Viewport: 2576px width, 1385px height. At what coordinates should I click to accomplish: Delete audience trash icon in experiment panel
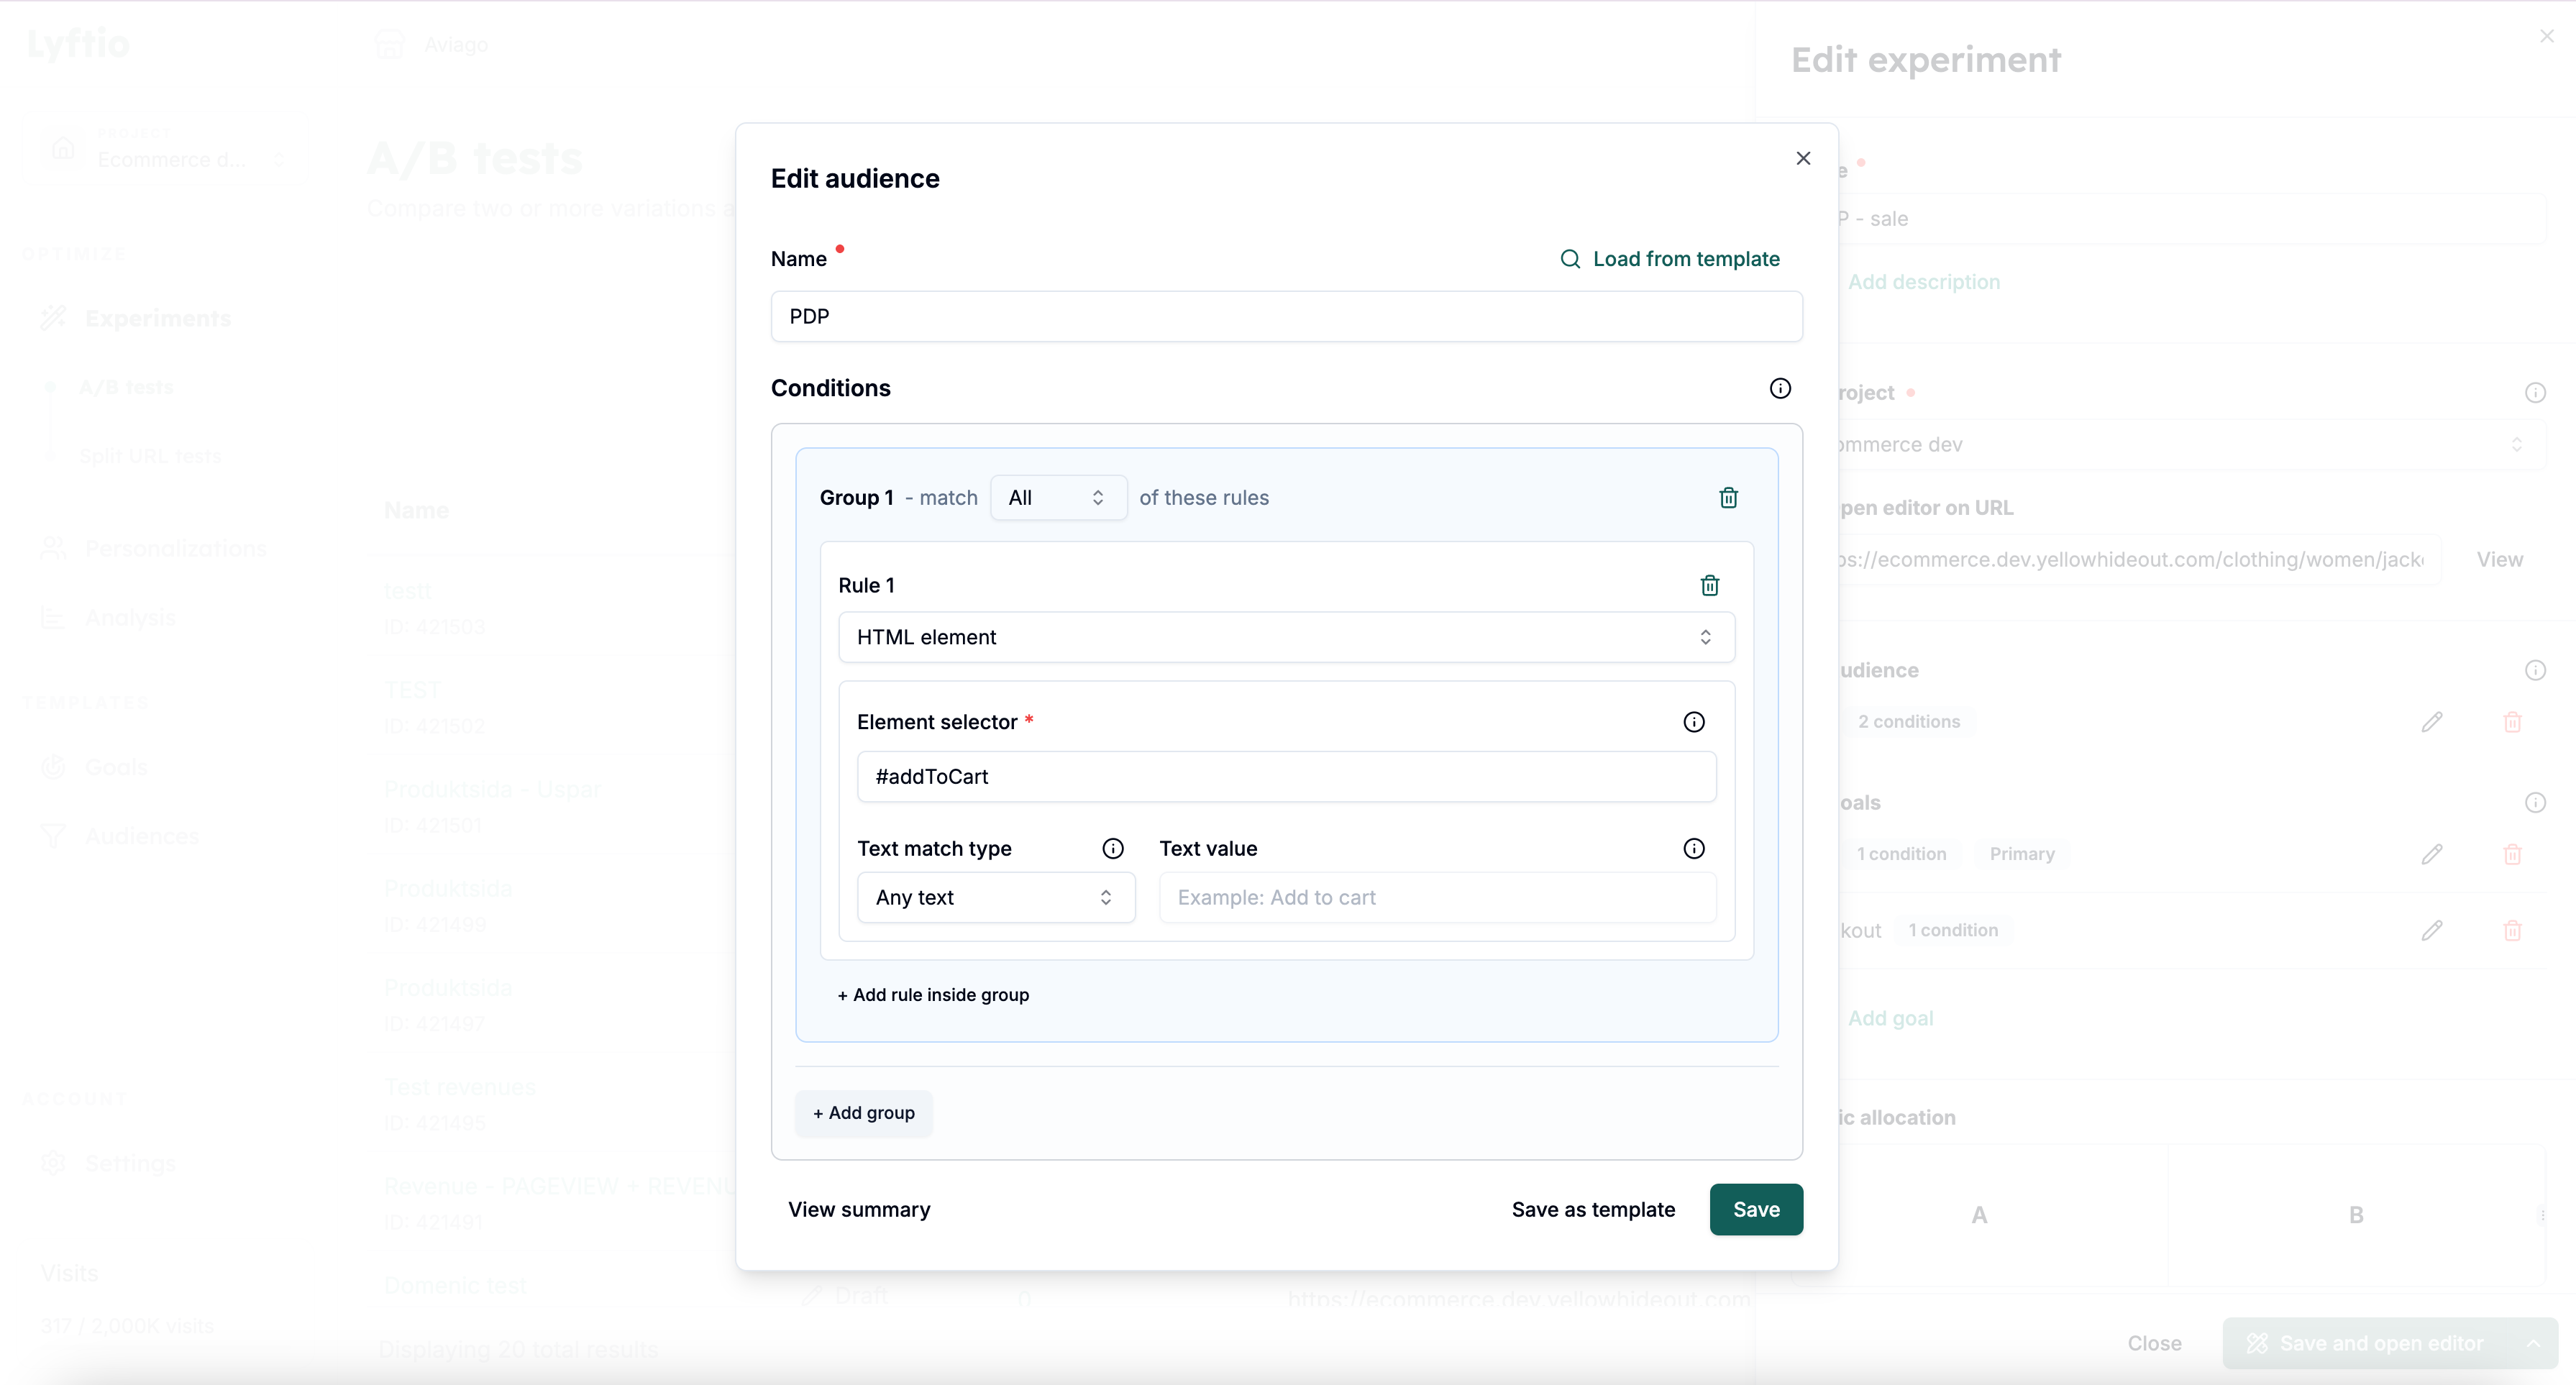point(2512,722)
